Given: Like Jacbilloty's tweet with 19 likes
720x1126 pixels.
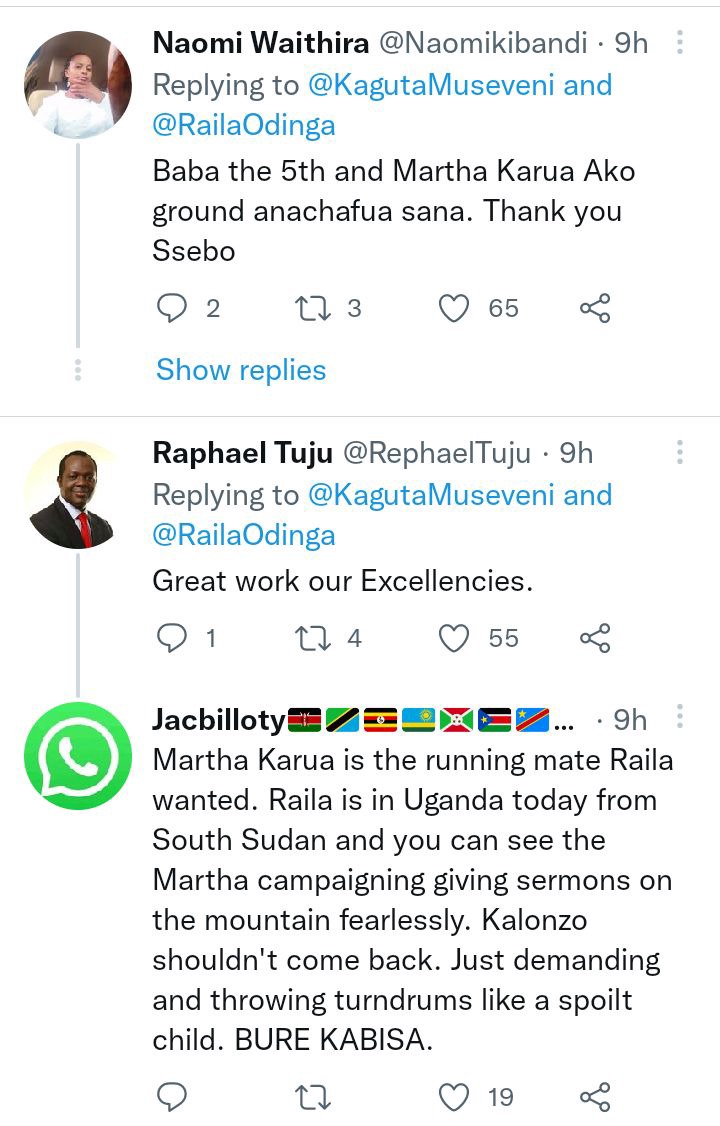Looking at the screenshot, I should click(x=454, y=1097).
